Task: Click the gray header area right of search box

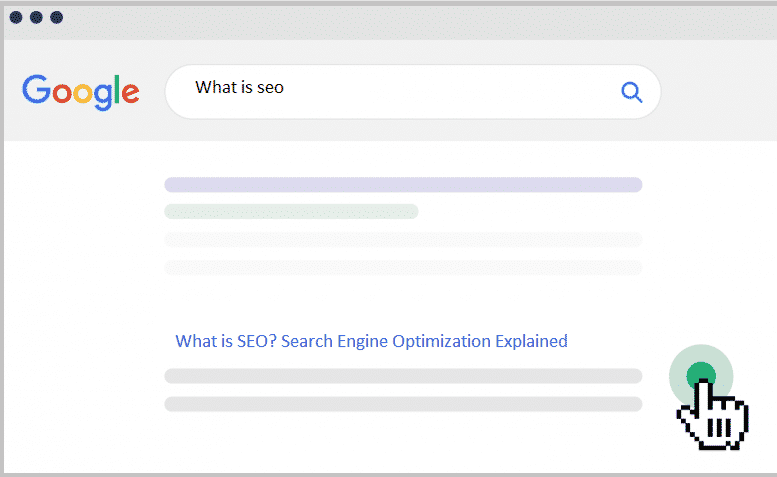Action: [719, 92]
